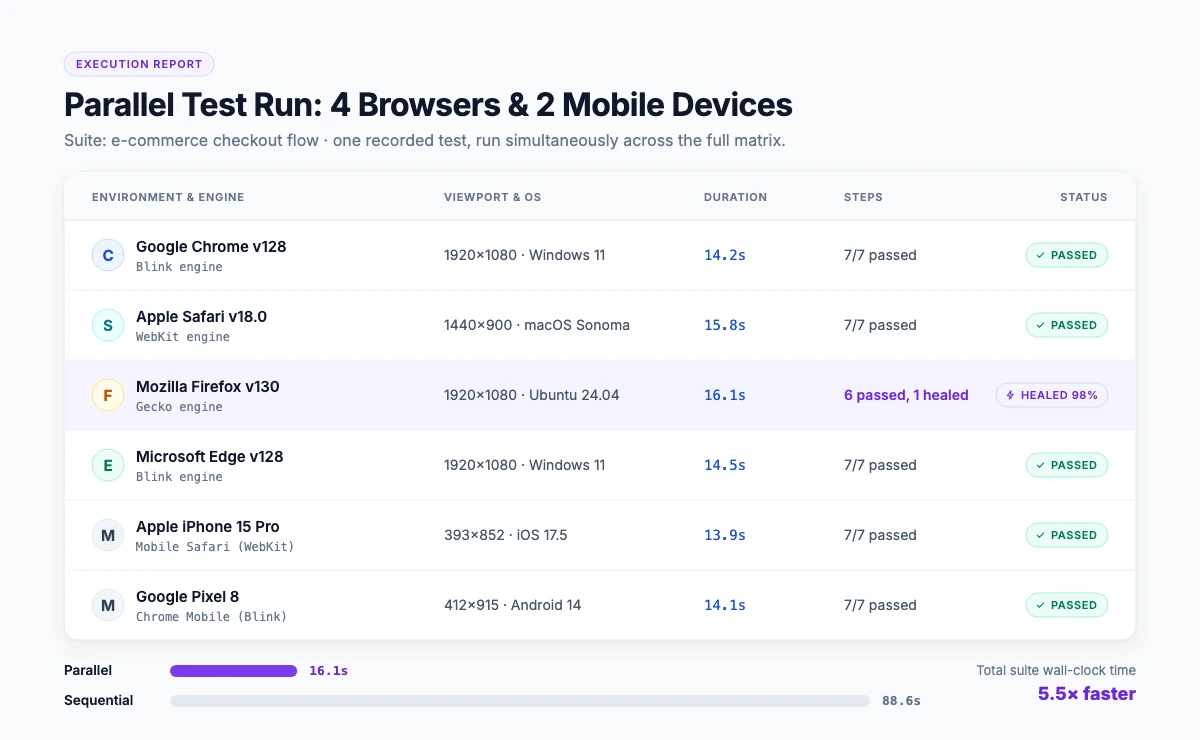Click '6 passed, 1 healed' steps text
Viewport: 1200px width, 740px height.
click(x=906, y=395)
